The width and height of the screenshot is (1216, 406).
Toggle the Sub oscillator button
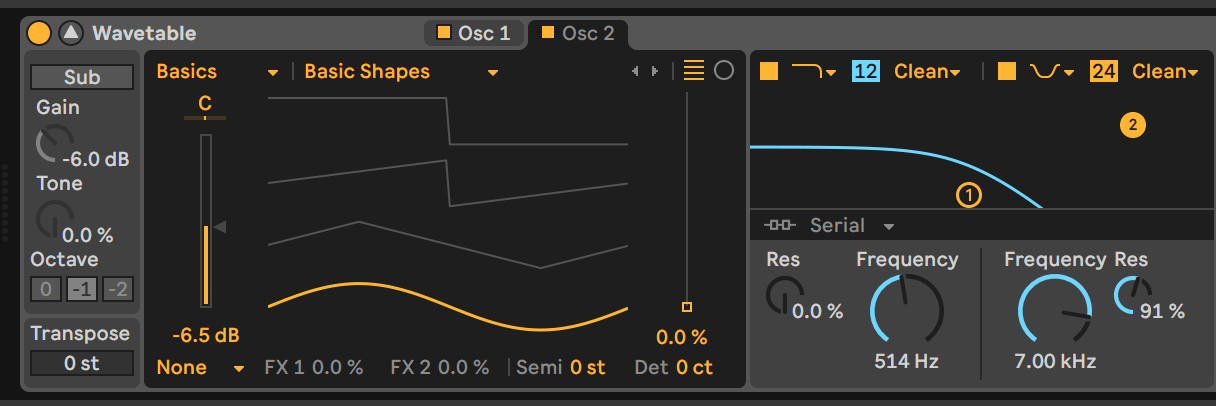pos(82,77)
